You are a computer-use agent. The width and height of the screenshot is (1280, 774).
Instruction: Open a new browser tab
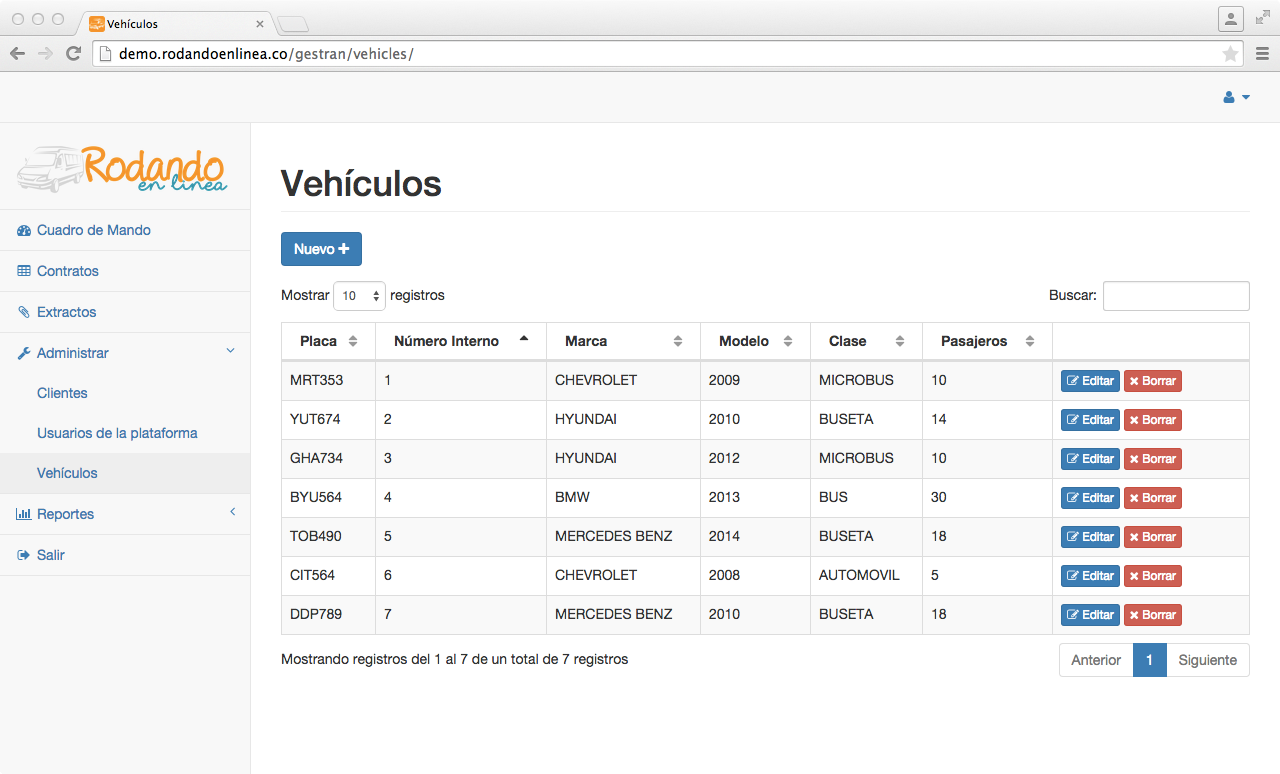(293, 24)
